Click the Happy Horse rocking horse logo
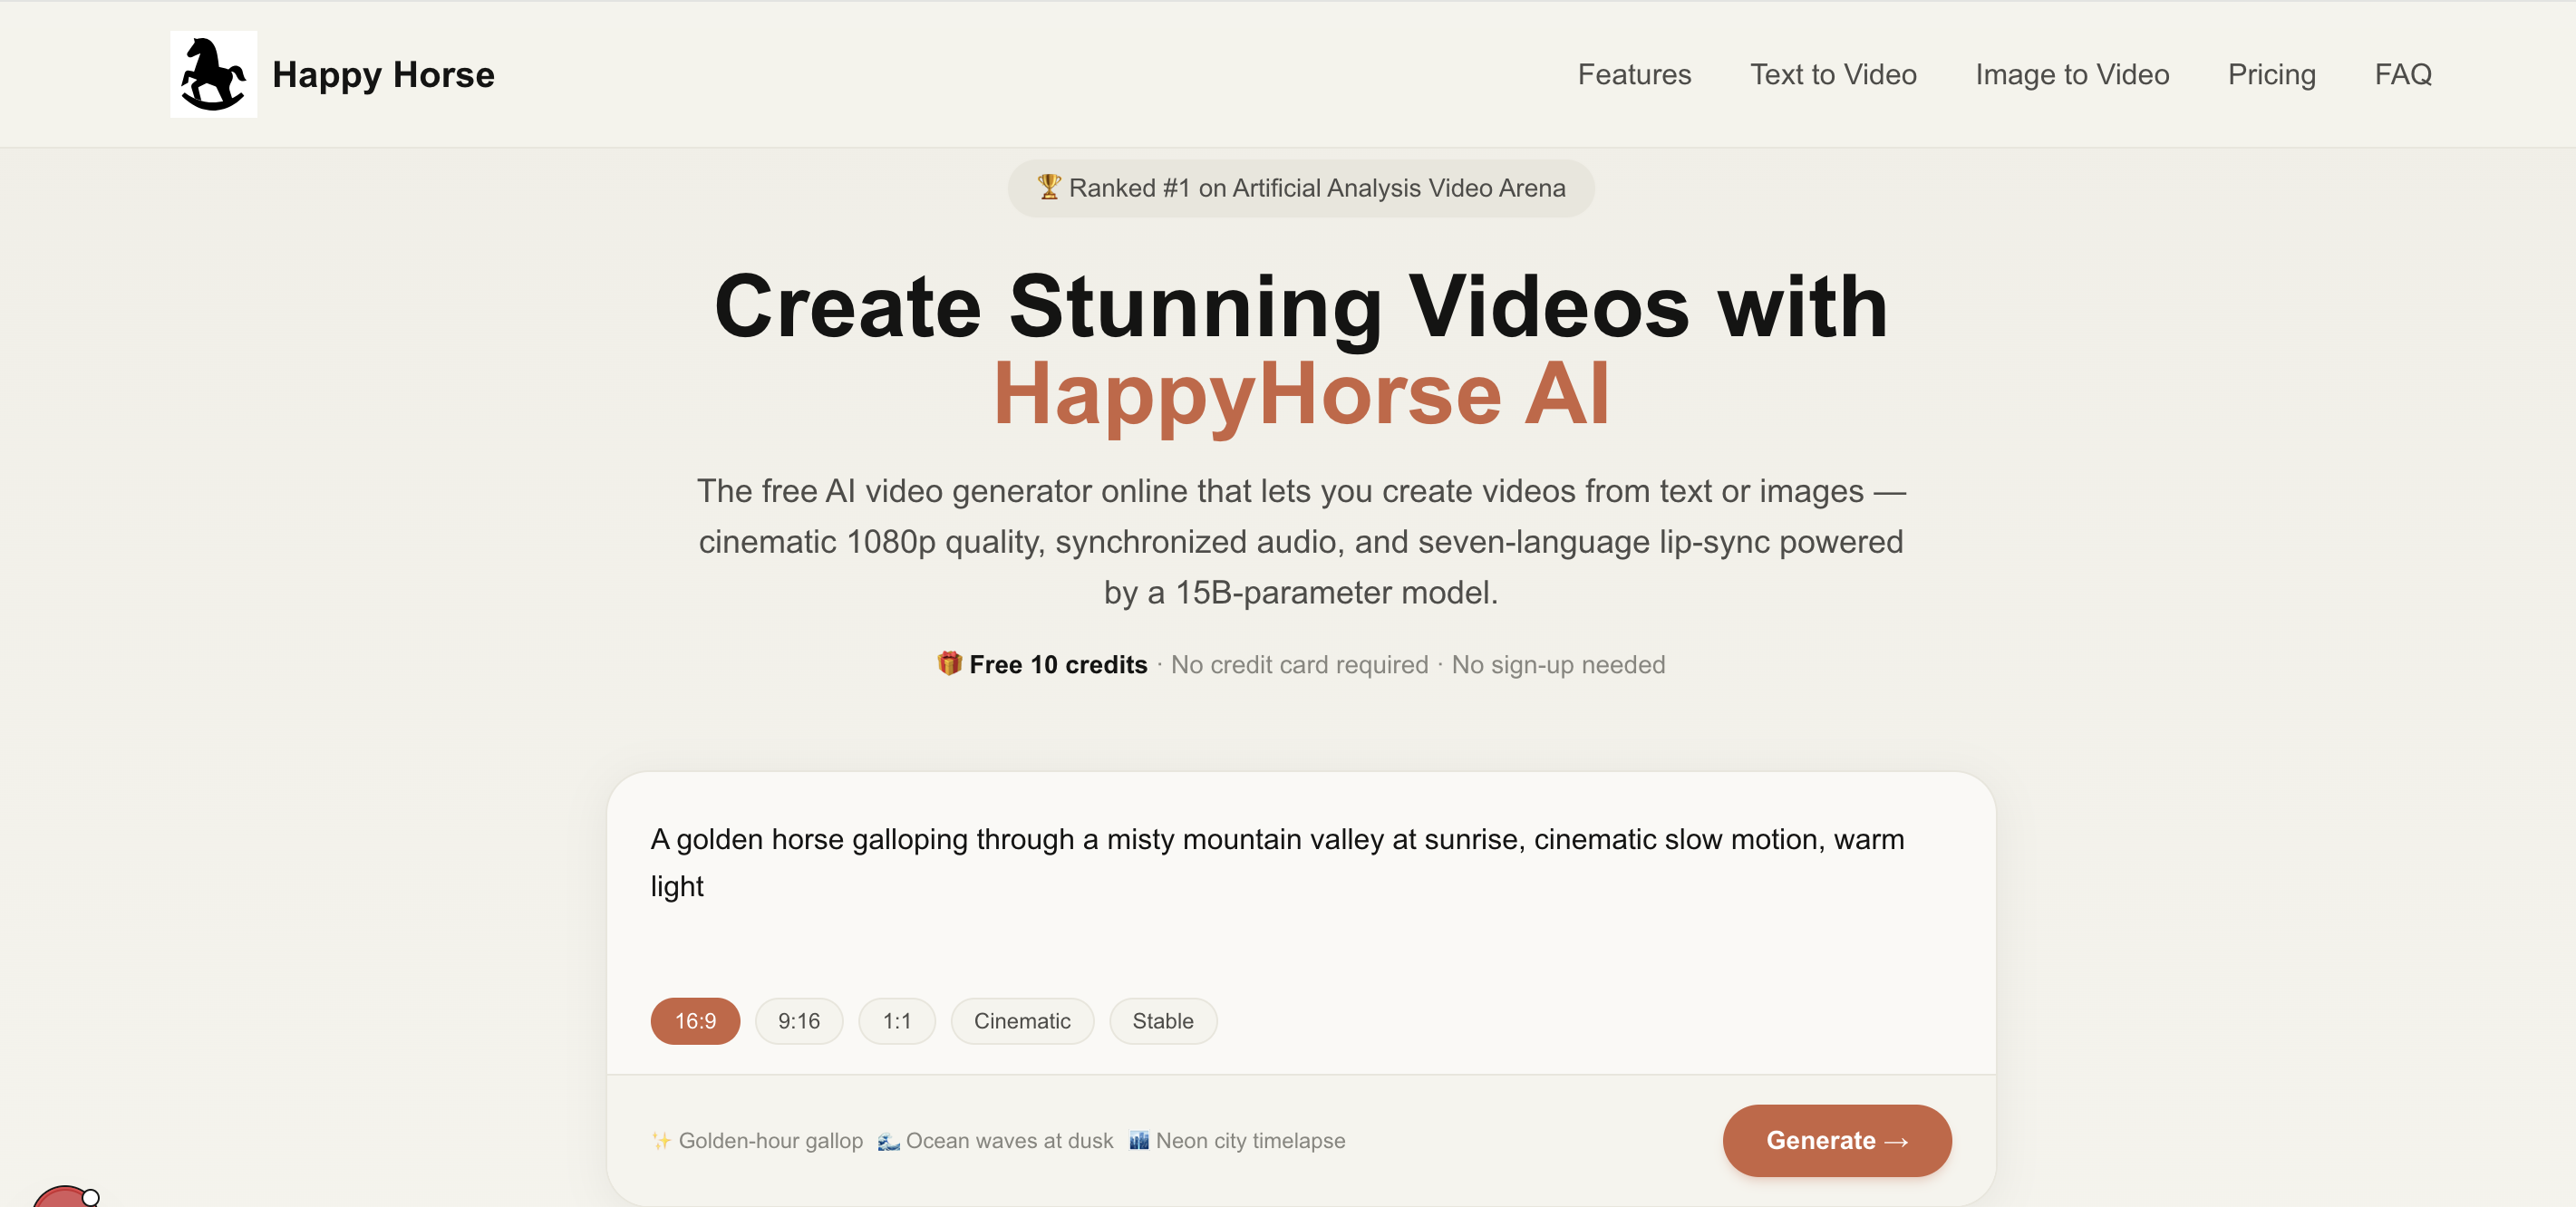 [213, 74]
